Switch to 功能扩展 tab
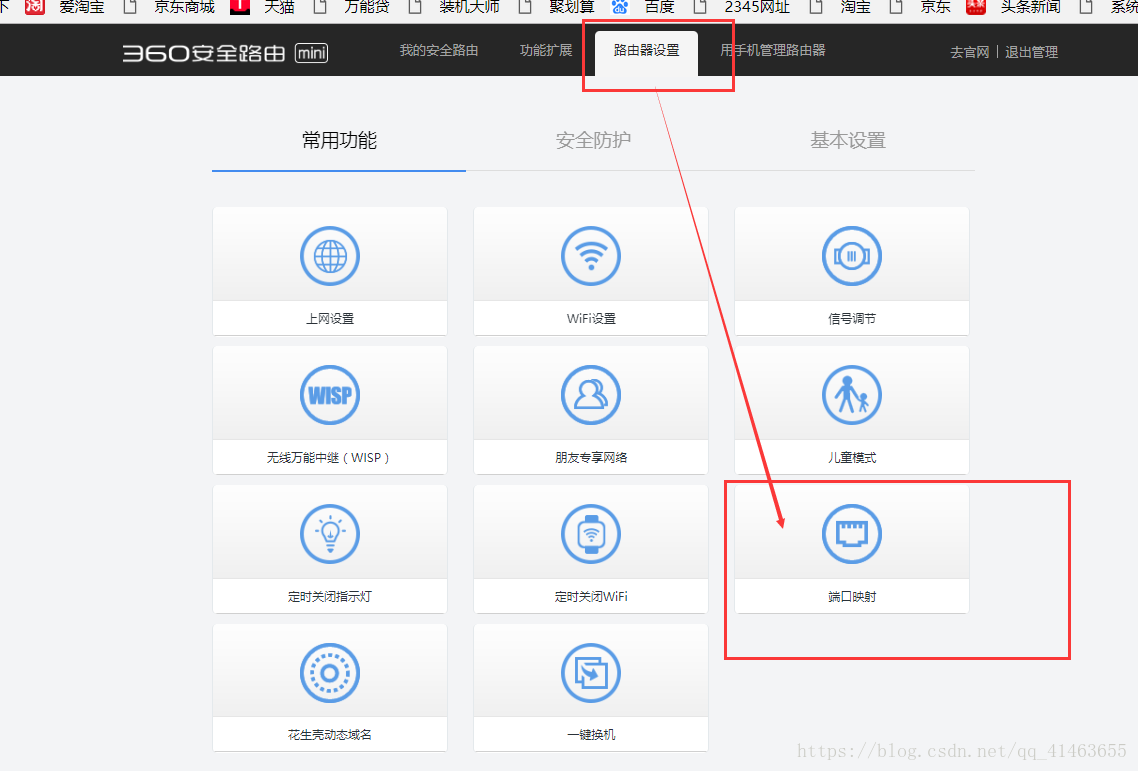Viewport: 1138px width, 771px height. 546,50
